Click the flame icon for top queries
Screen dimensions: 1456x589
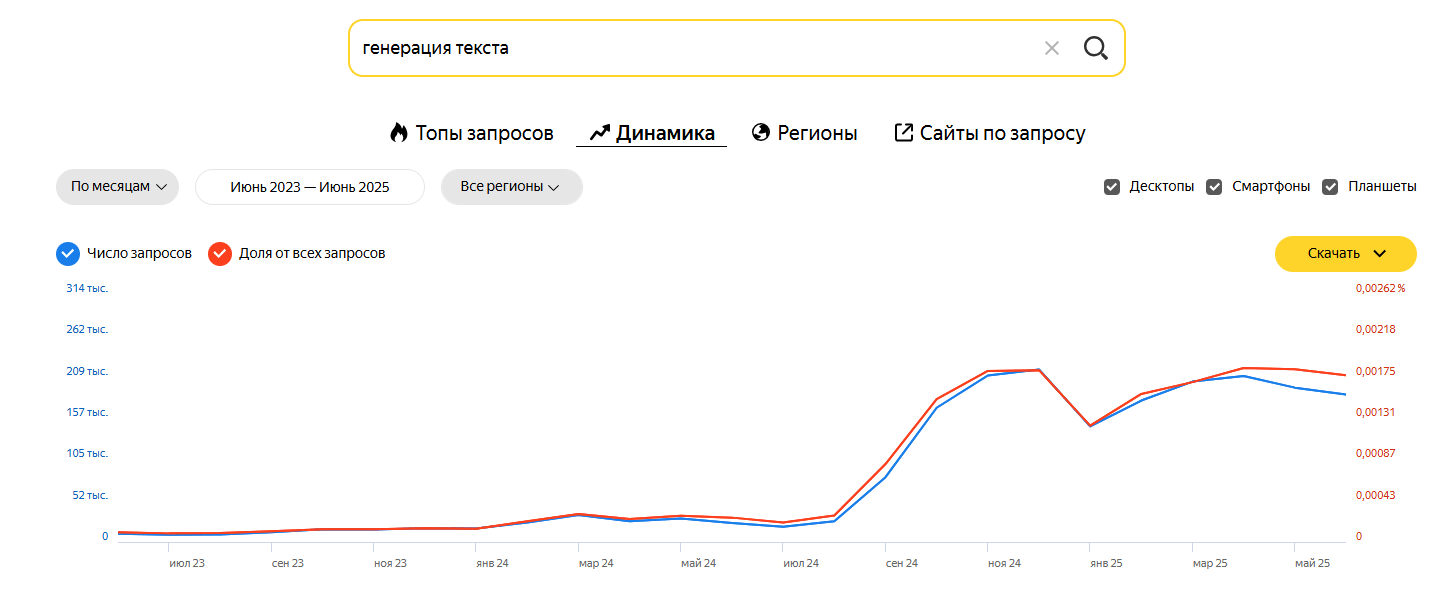tap(399, 133)
